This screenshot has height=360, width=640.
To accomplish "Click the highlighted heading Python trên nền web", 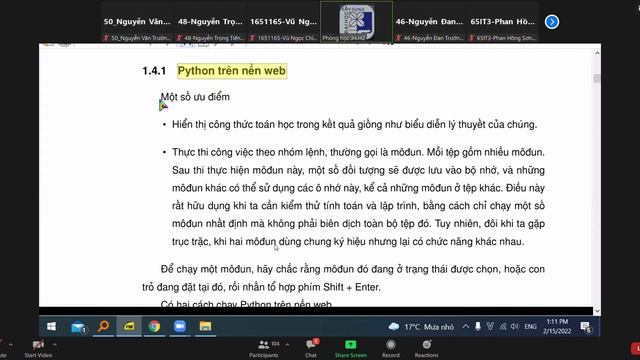I will [232, 71].
